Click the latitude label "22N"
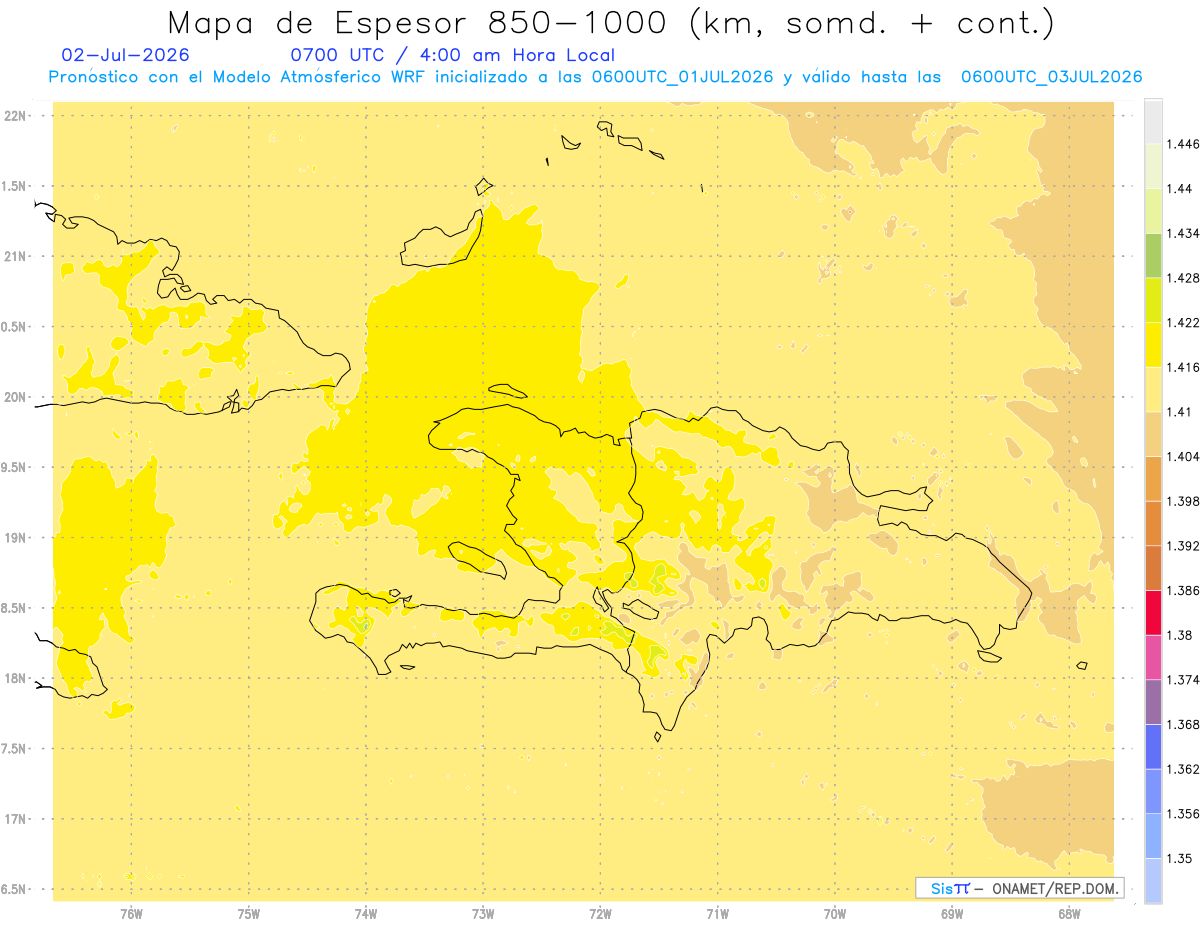Viewport: 1200px width, 927px height. click(x=14, y=116)
